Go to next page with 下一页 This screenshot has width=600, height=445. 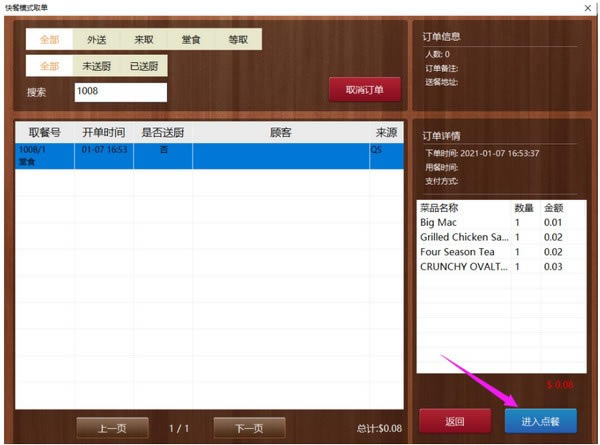[x=248, y=427]
